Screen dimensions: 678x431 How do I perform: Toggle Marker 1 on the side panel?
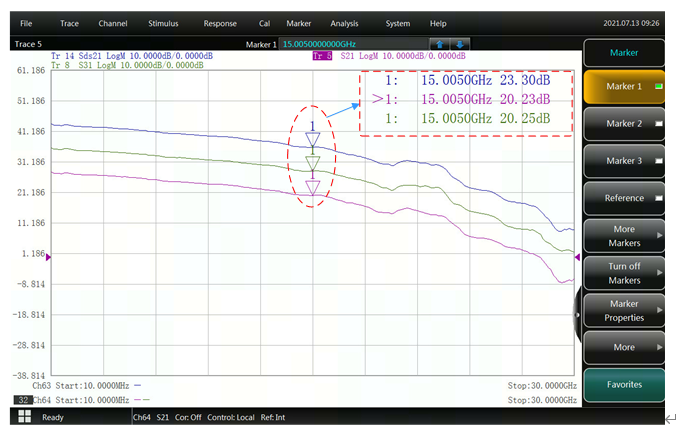(624, 87)
